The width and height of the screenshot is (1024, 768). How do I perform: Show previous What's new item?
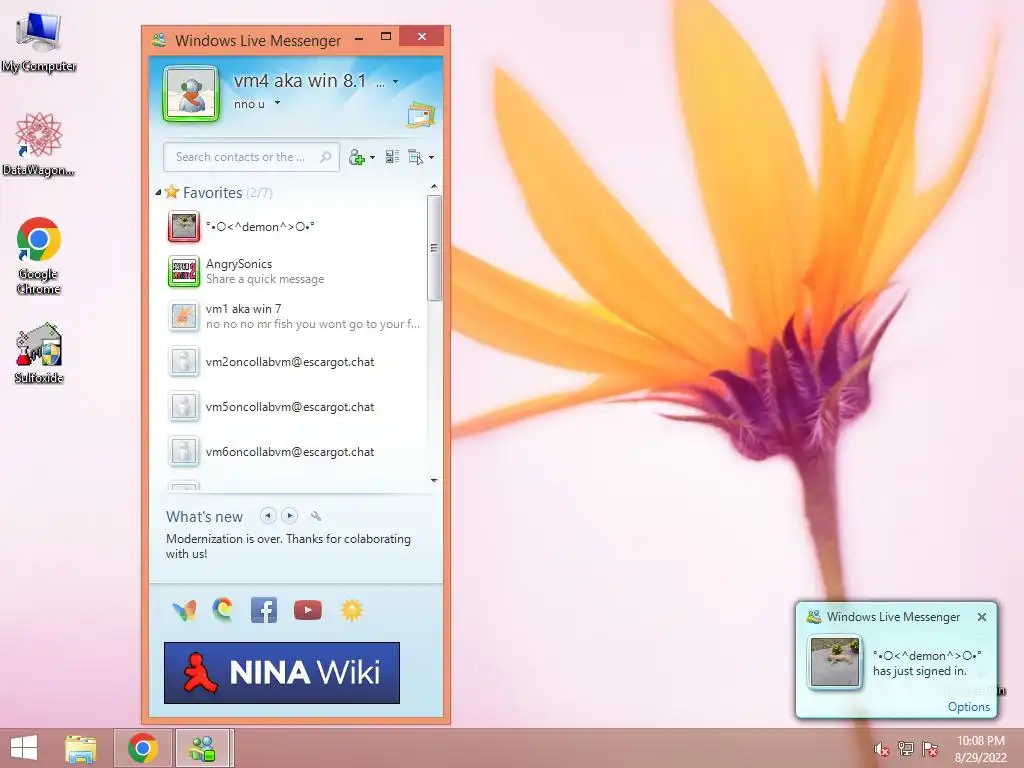click(x=268, y=516)
